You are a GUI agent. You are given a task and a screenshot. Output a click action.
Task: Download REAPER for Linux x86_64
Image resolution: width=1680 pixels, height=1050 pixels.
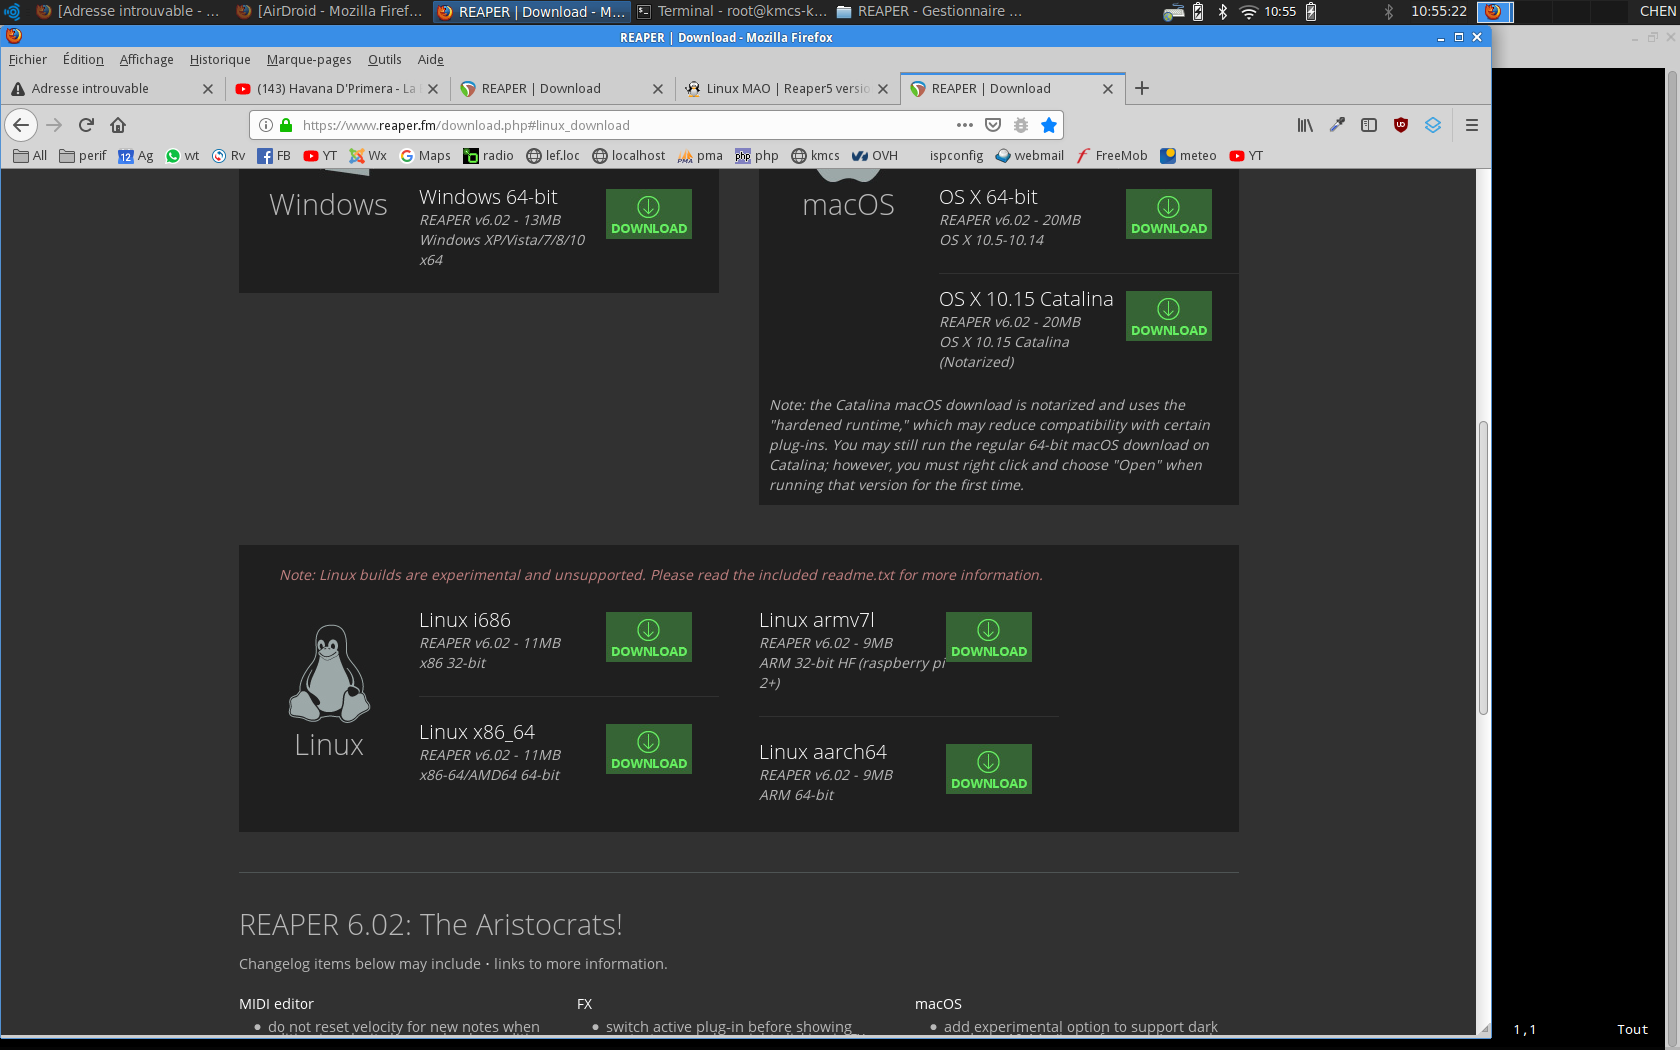pyautogui.click(x=649, y=749)
